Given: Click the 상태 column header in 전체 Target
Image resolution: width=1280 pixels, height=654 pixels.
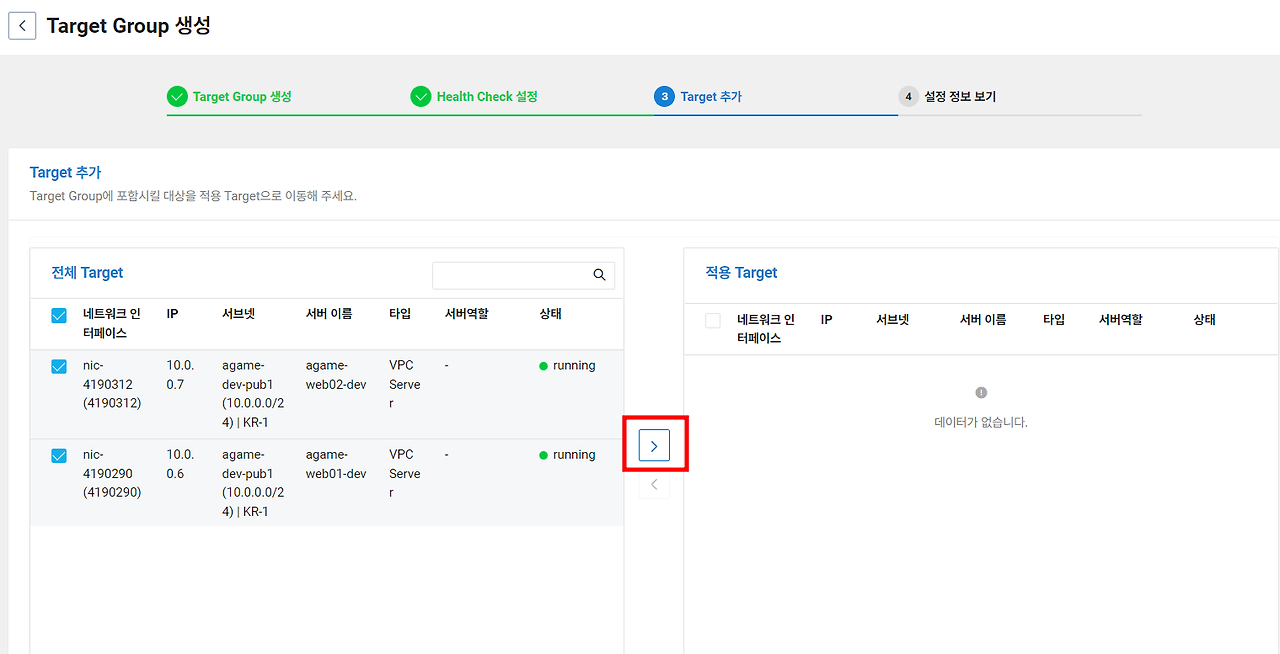Looking at the screenshot, I should click(x=550, y=314).
